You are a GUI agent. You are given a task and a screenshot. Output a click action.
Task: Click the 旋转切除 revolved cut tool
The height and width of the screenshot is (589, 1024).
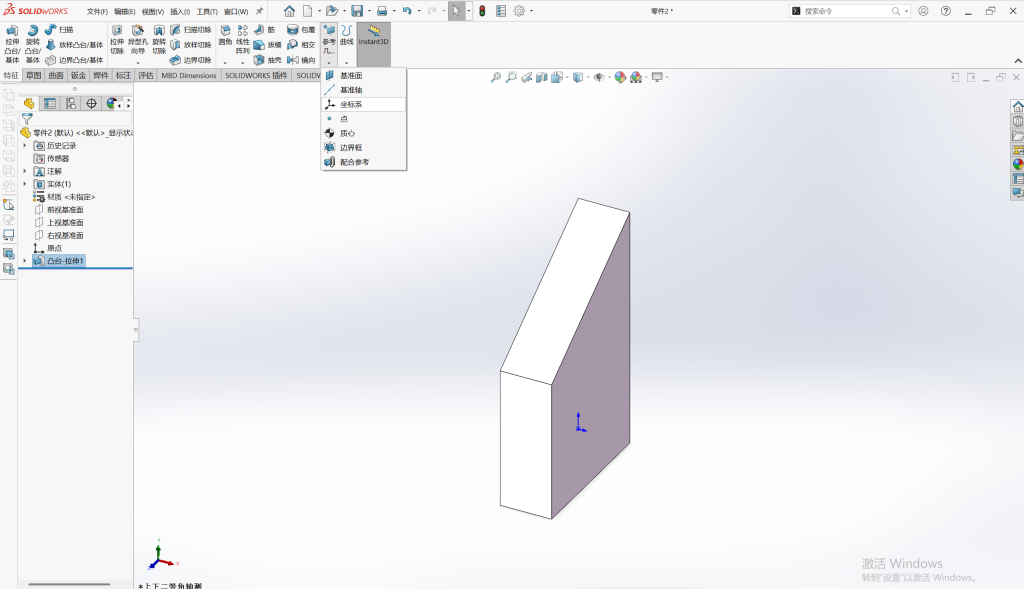click(159, 40)
